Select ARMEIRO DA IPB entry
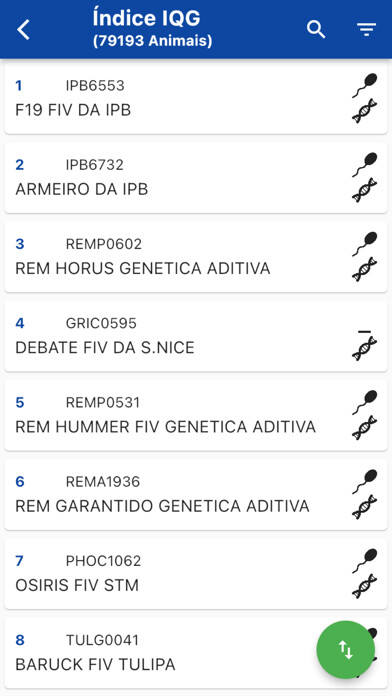The image size is (392, 696). point(196,178)
